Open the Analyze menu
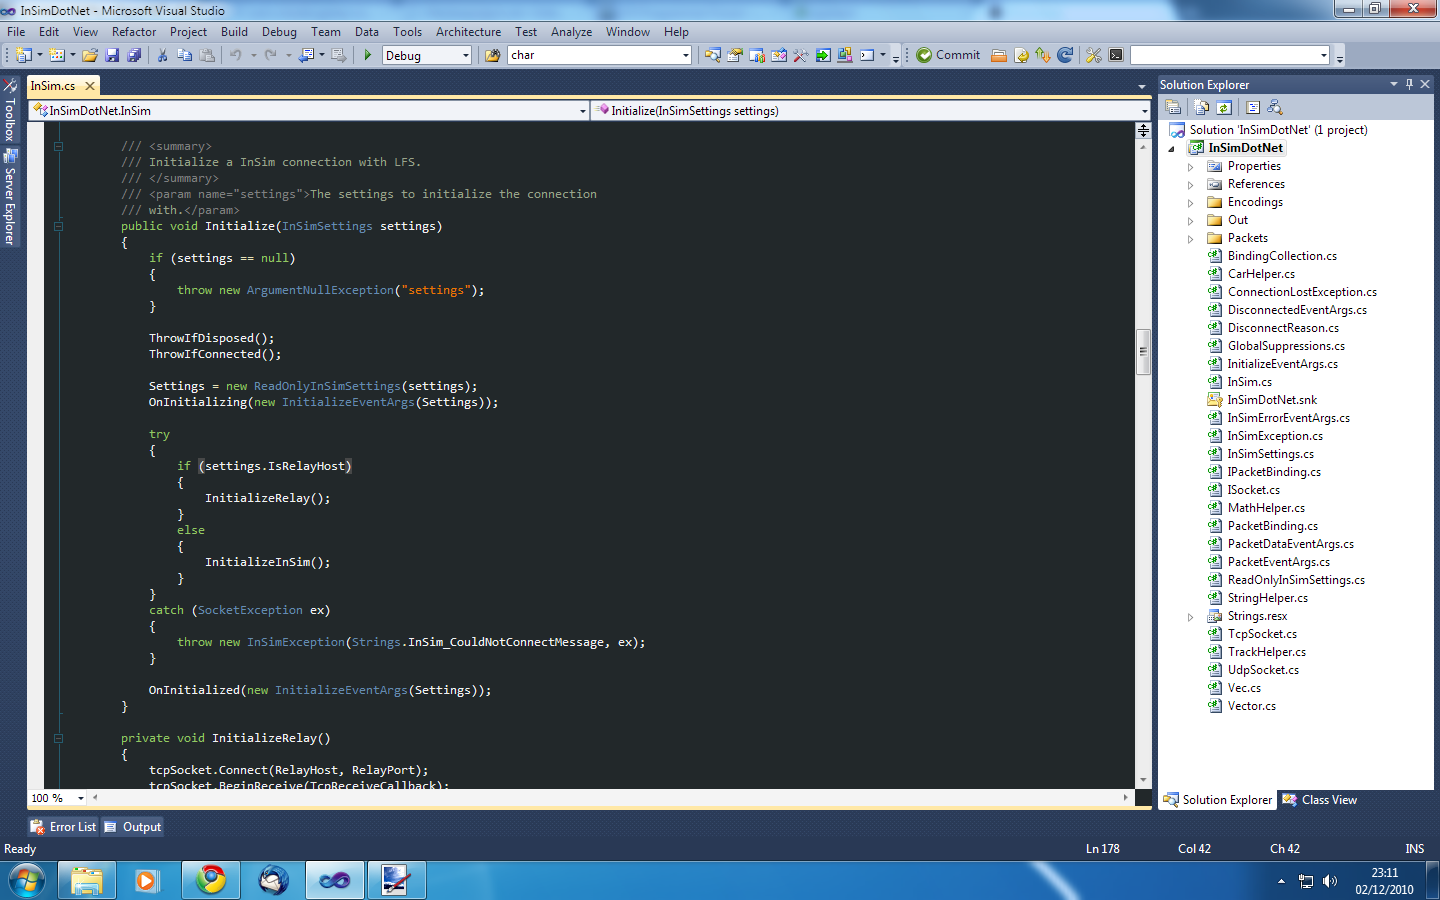 (571, 32)
